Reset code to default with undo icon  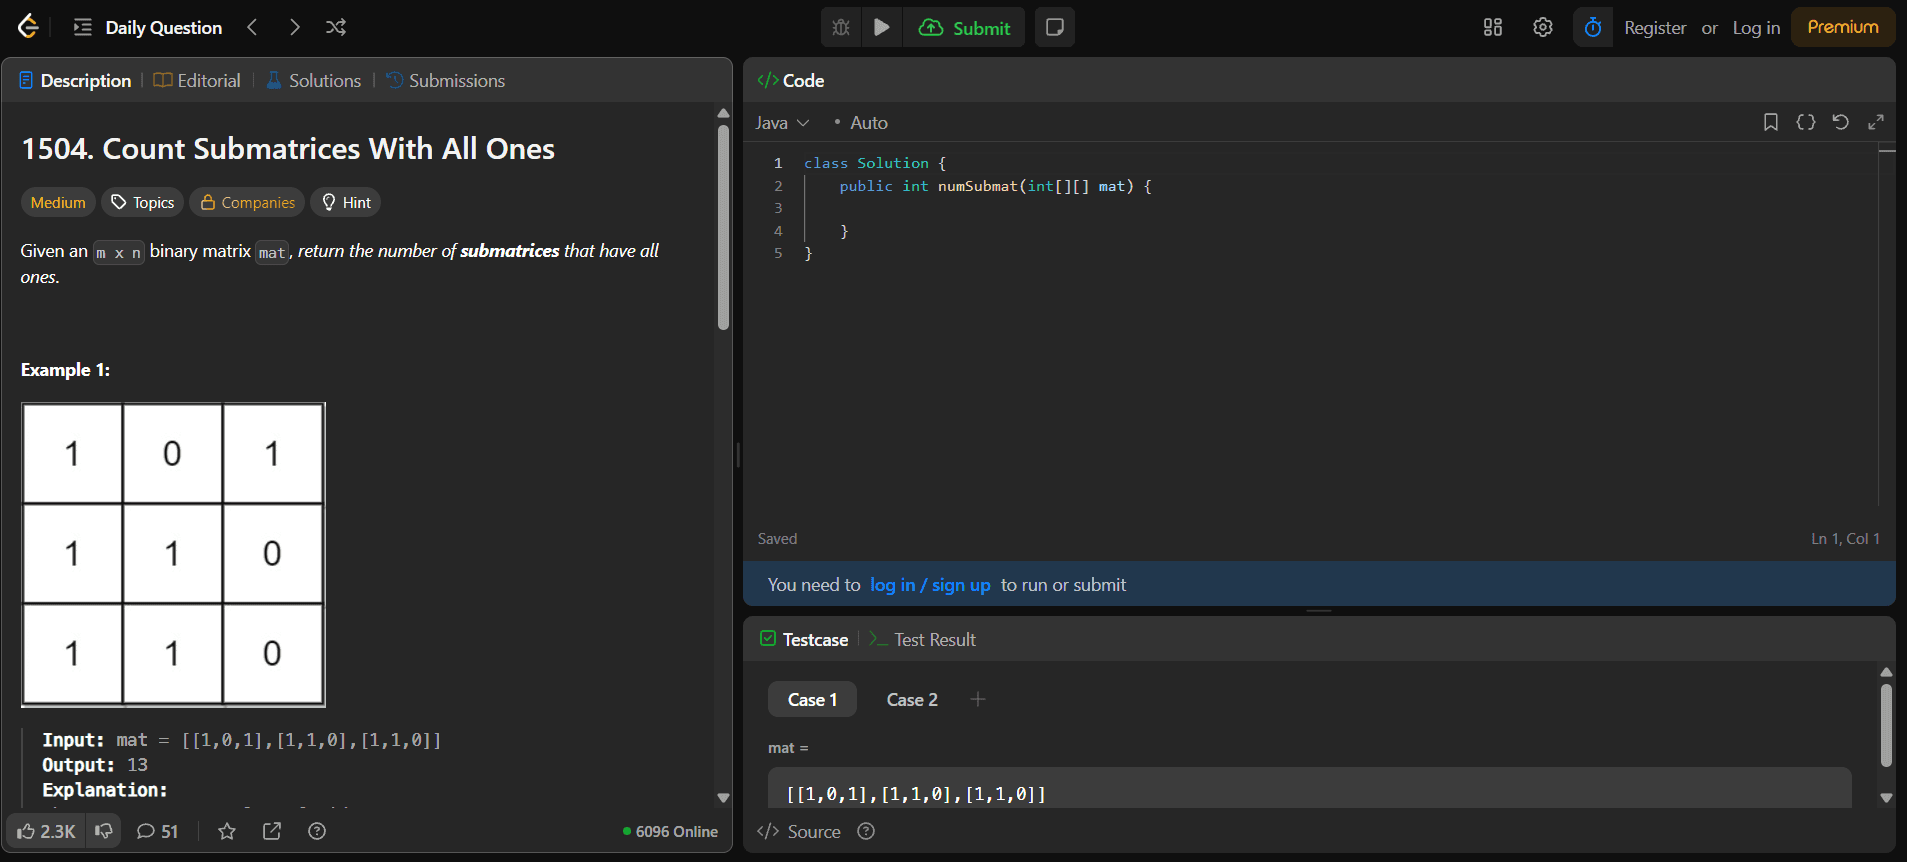point(1840,122)
